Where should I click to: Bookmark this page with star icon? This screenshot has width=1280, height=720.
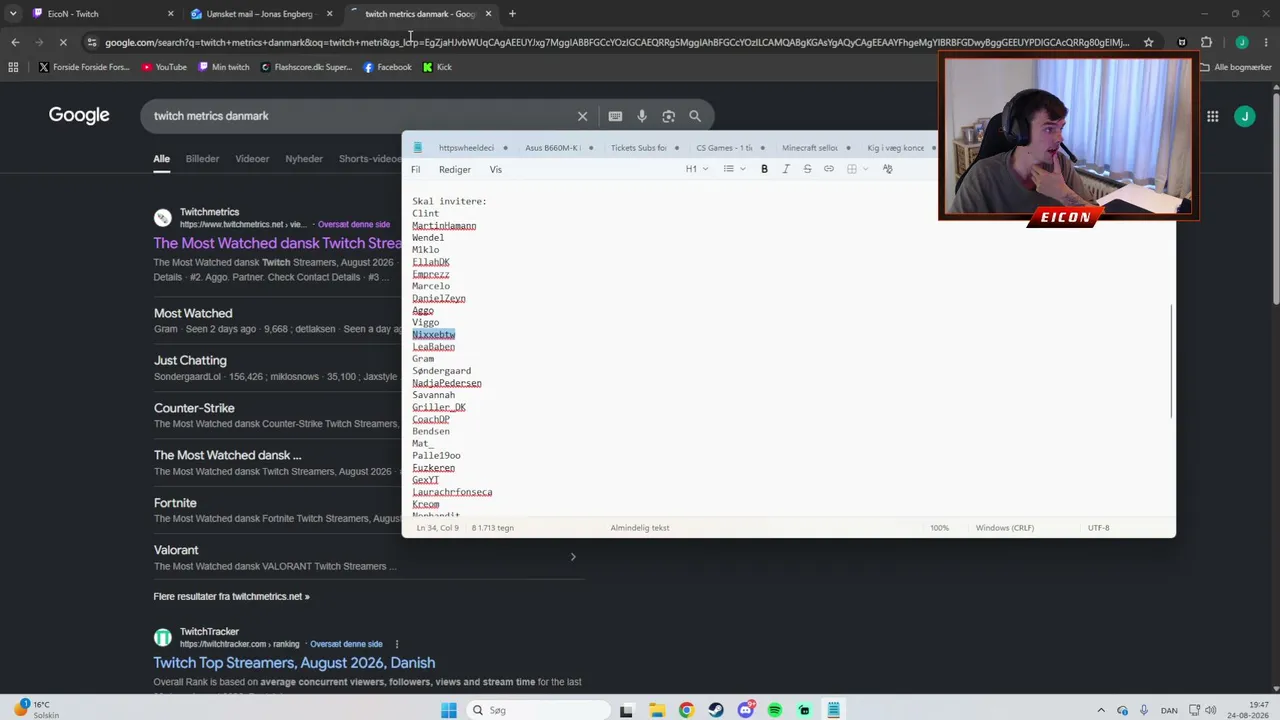tap(1148, 42)
